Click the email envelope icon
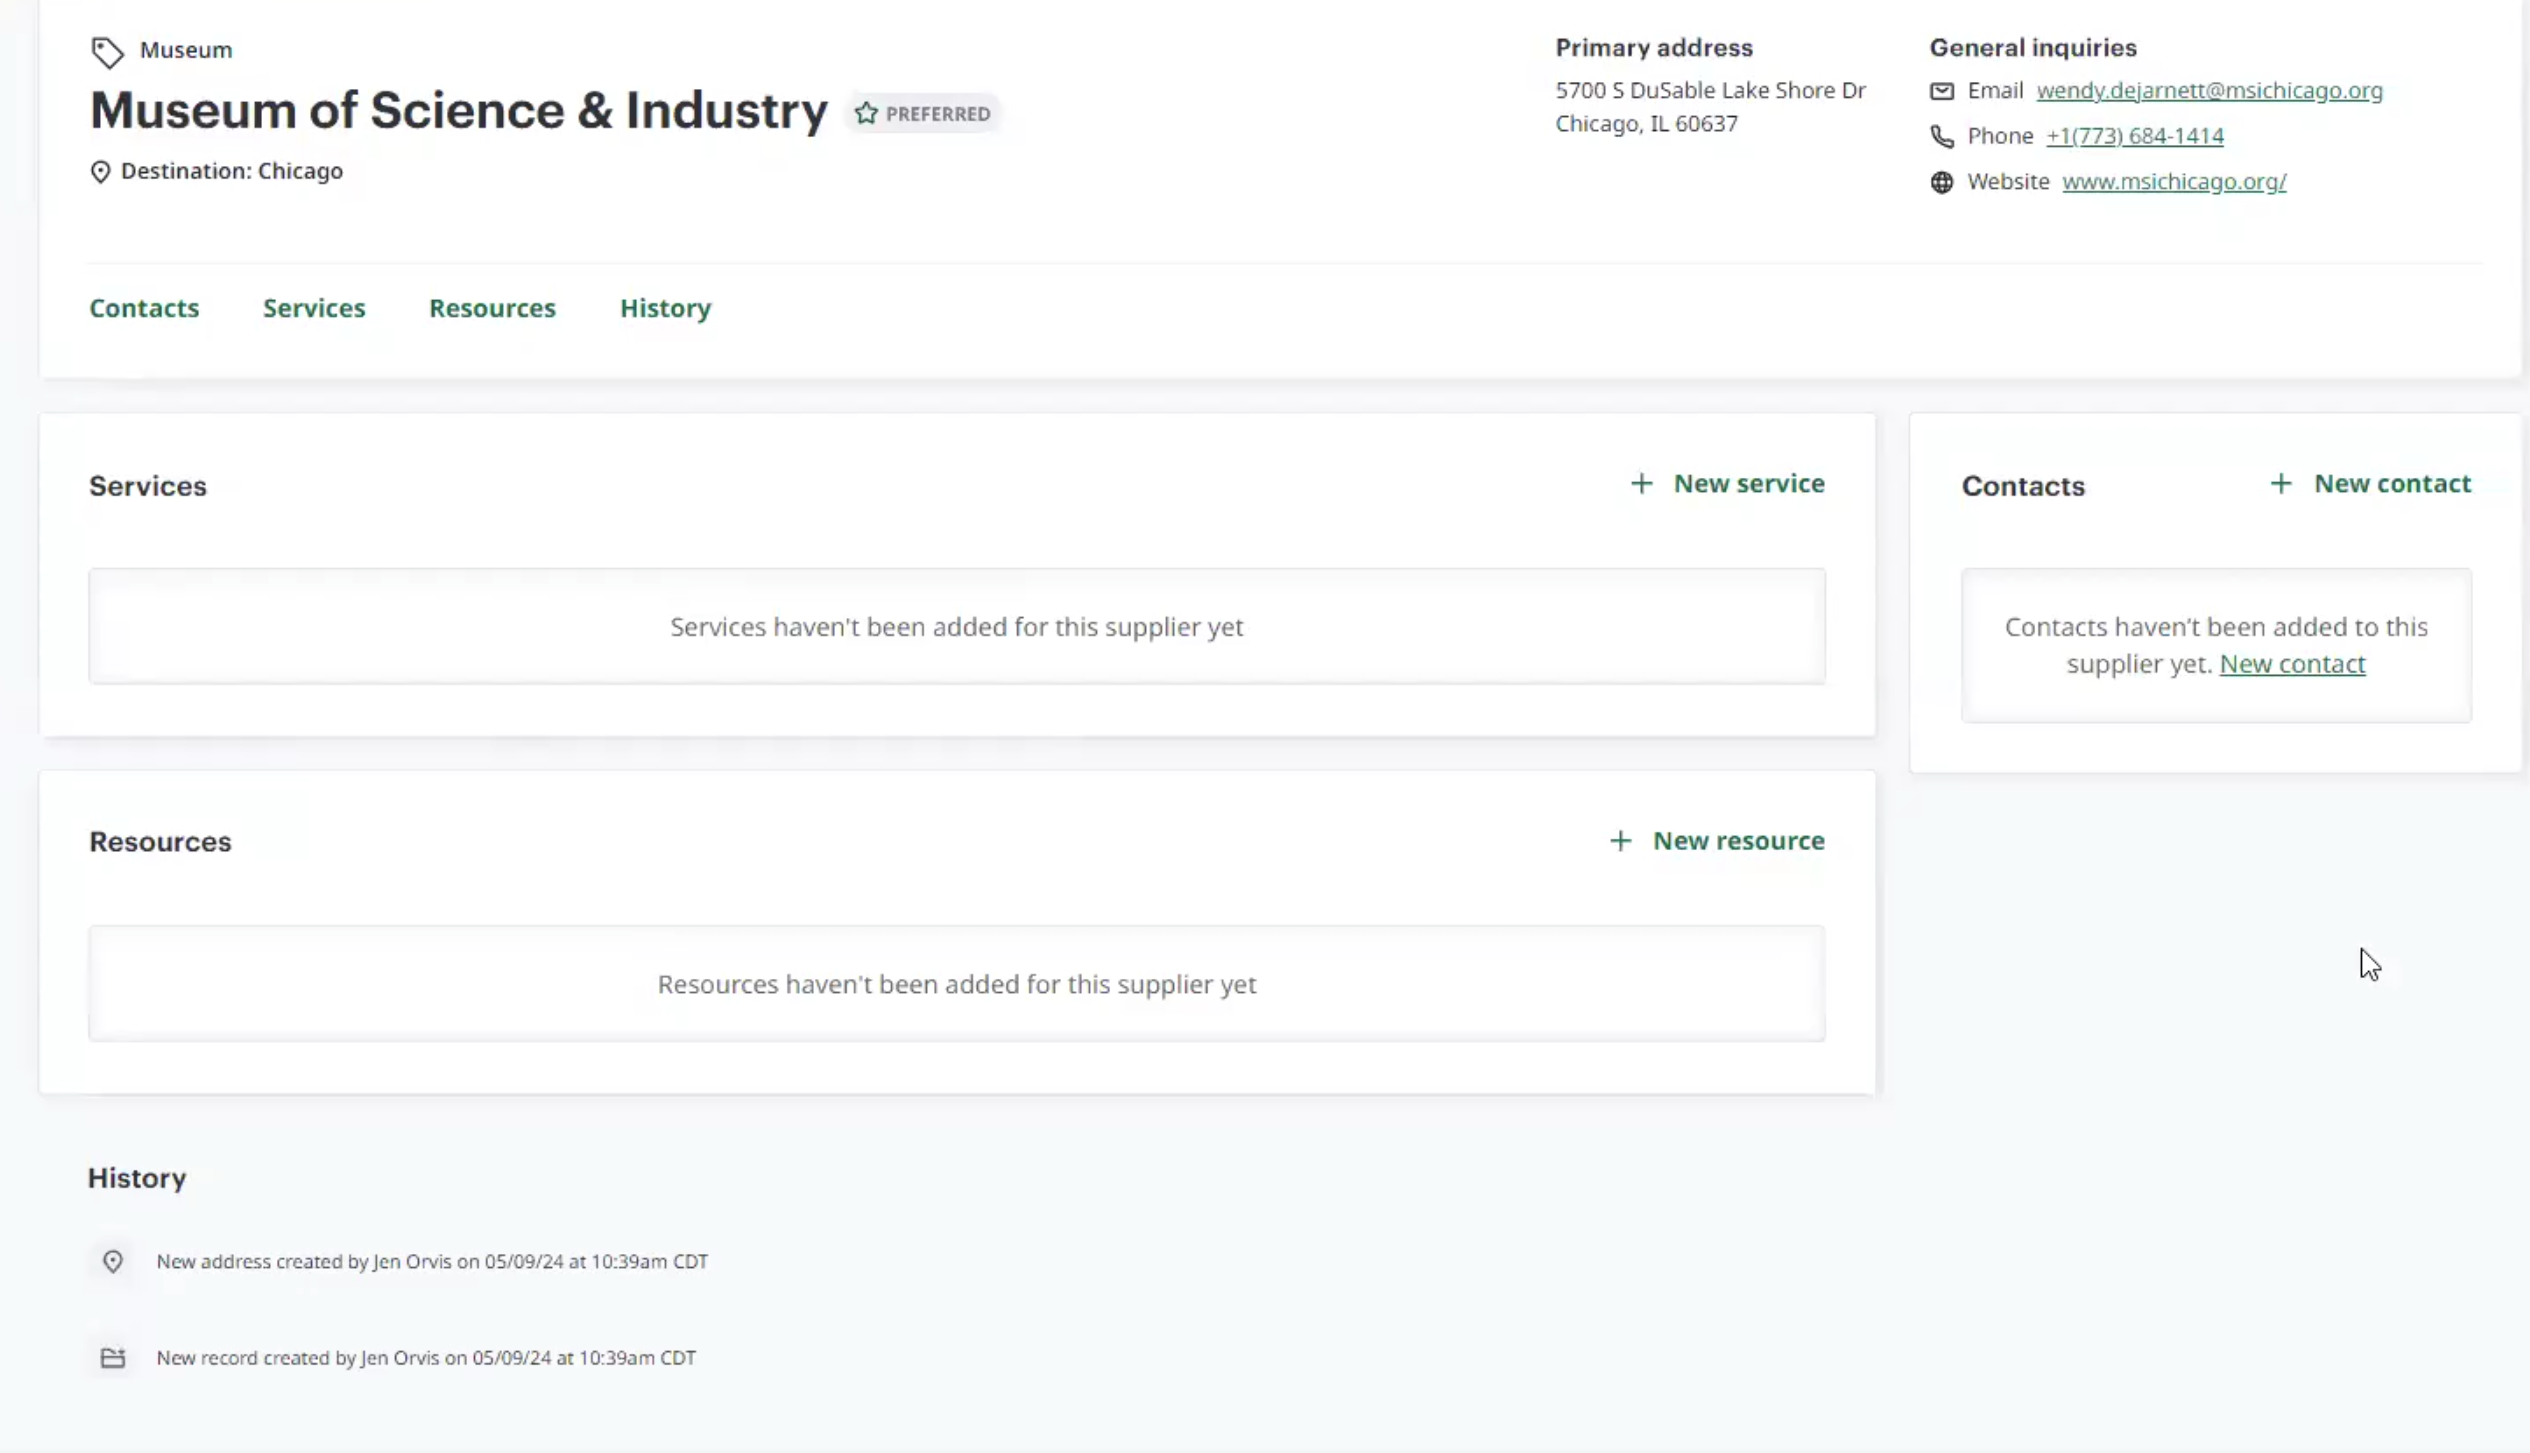Image resolution: width=2530 pixels, height=1453 pixels. tap(1941, 91)
